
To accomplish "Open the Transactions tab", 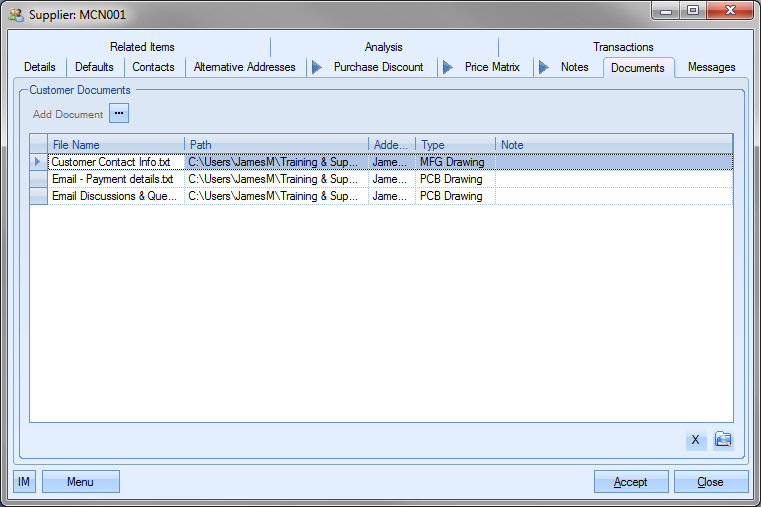I will tap(623, 47).
